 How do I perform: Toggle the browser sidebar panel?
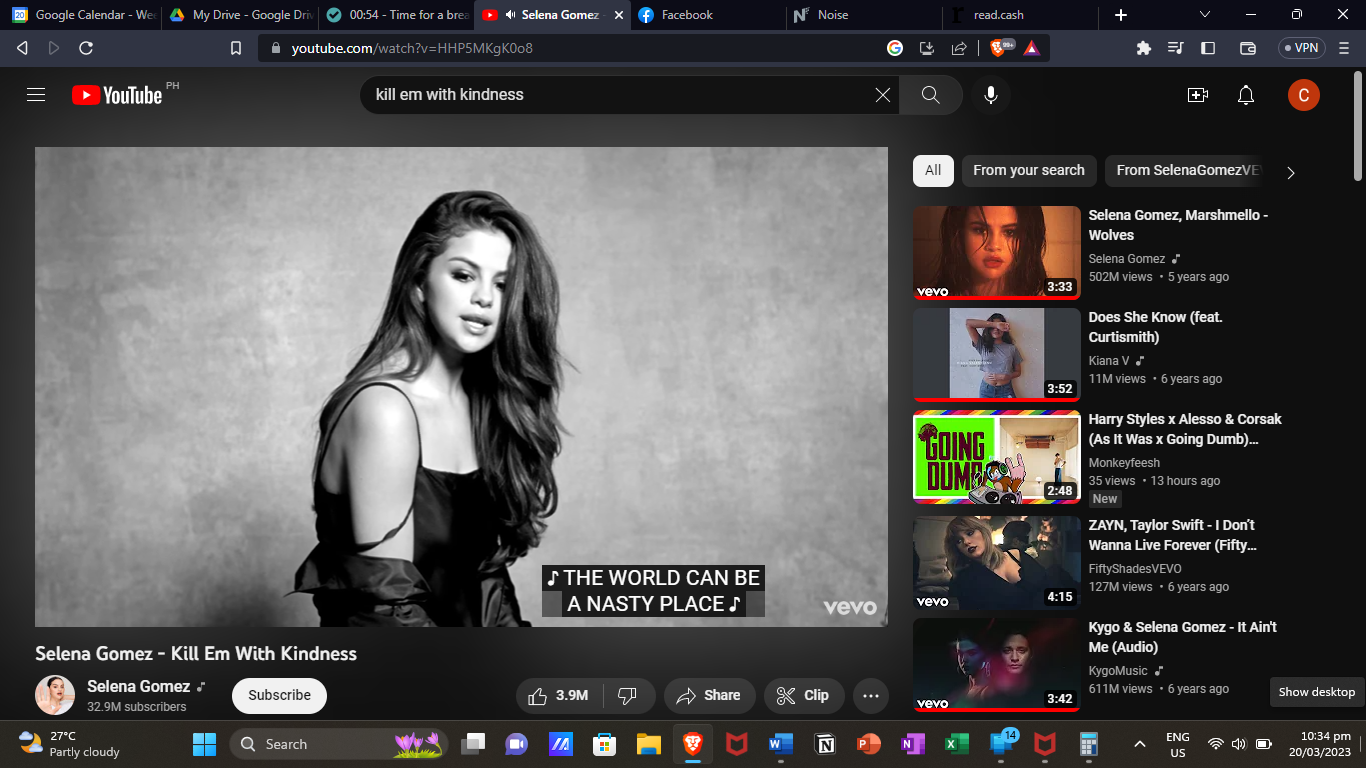tap(1208, 48)
